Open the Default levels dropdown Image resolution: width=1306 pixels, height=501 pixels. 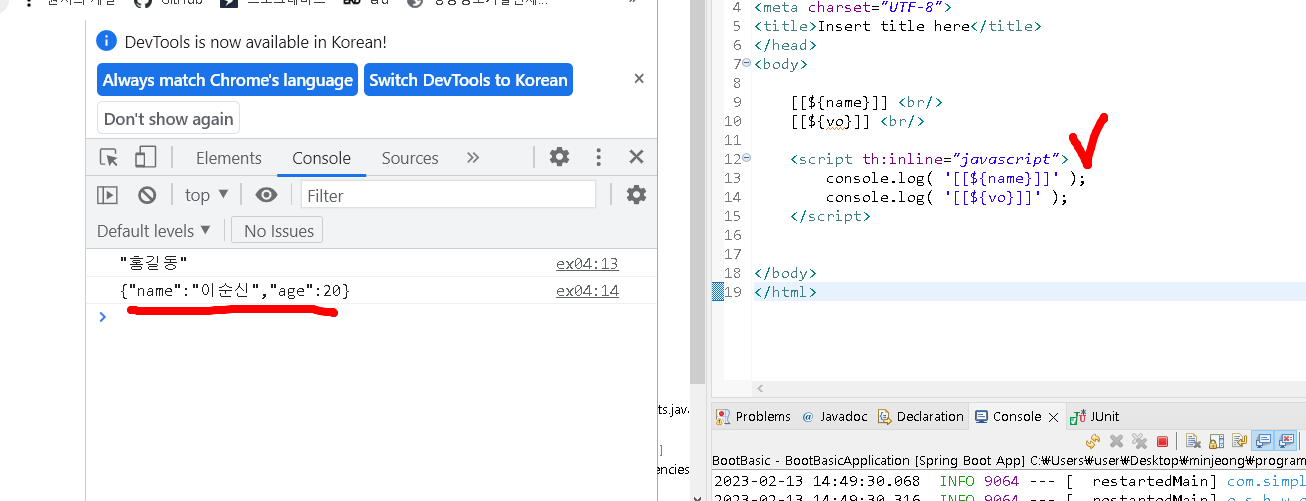coord(154,230)
